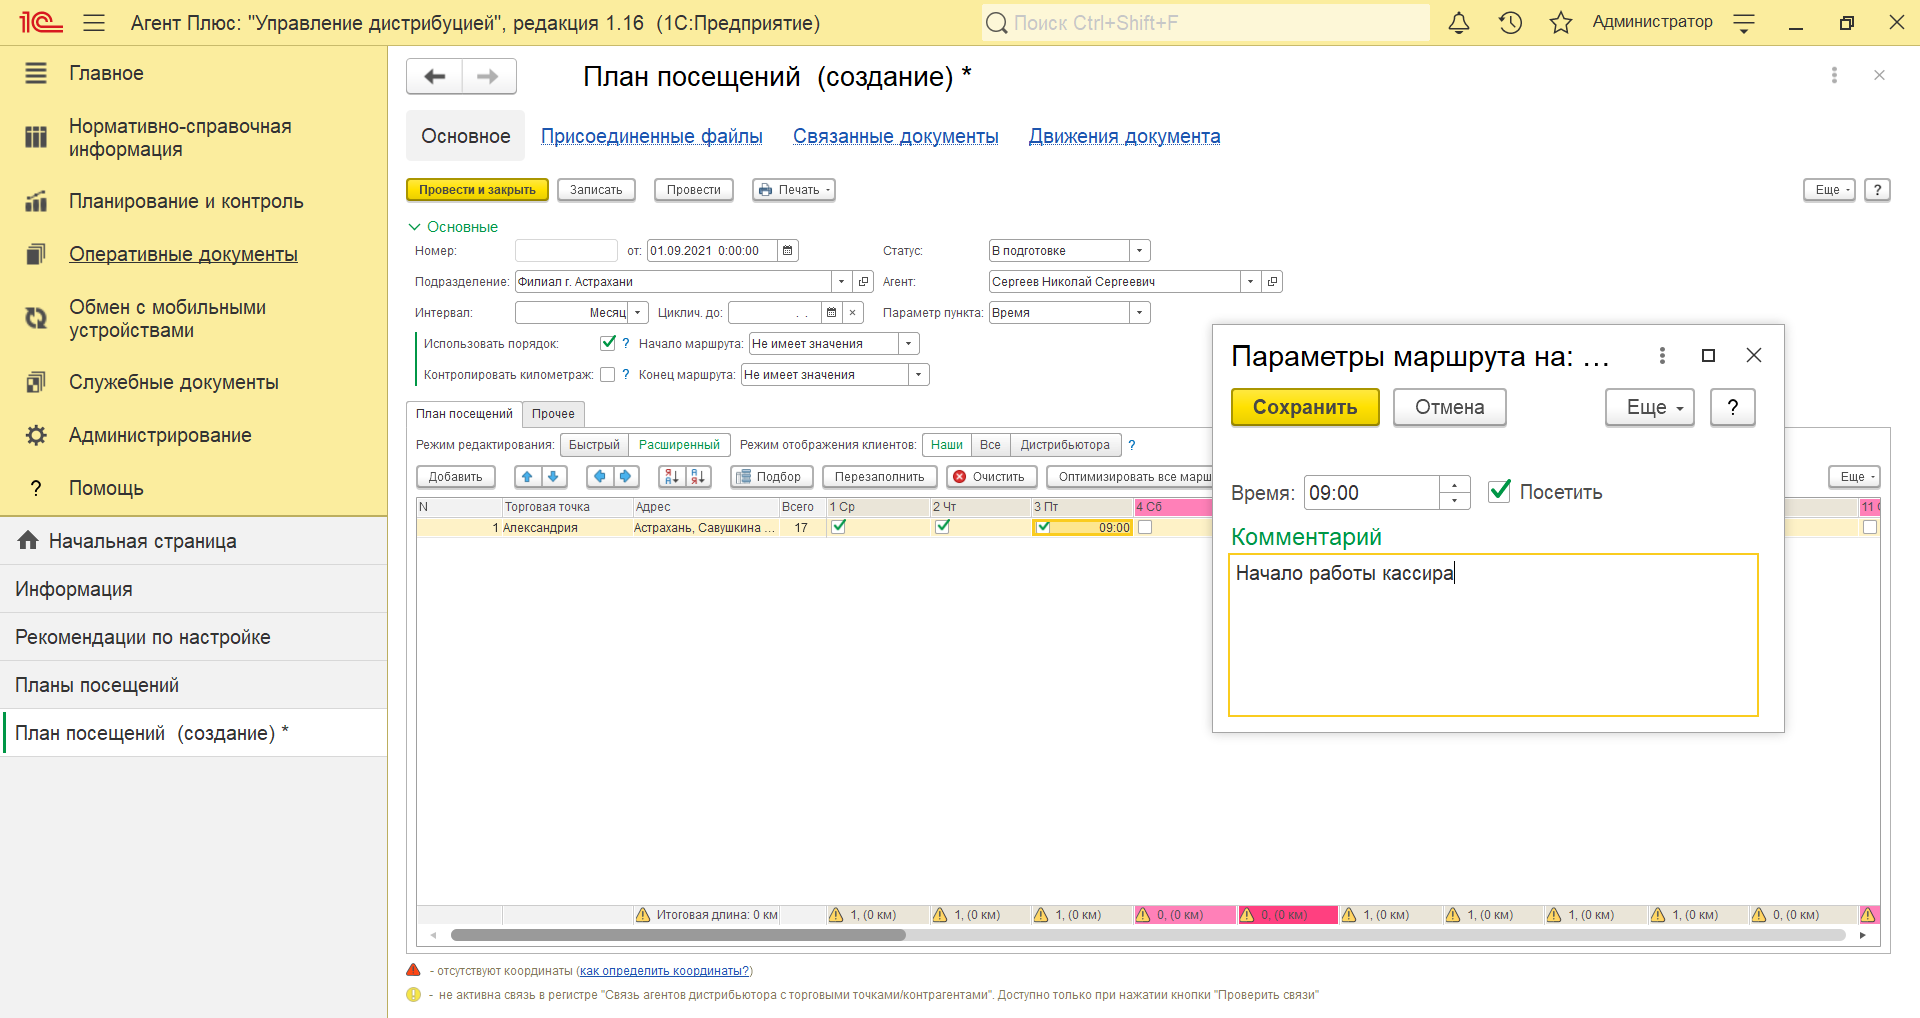Expand the Конец маршрута dropdown arrow
The image size is (1920, 1018).
point(919,375)
